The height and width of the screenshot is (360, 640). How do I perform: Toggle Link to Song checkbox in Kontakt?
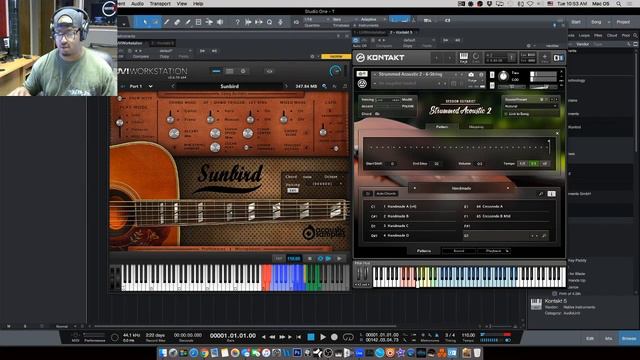[507, 114]
